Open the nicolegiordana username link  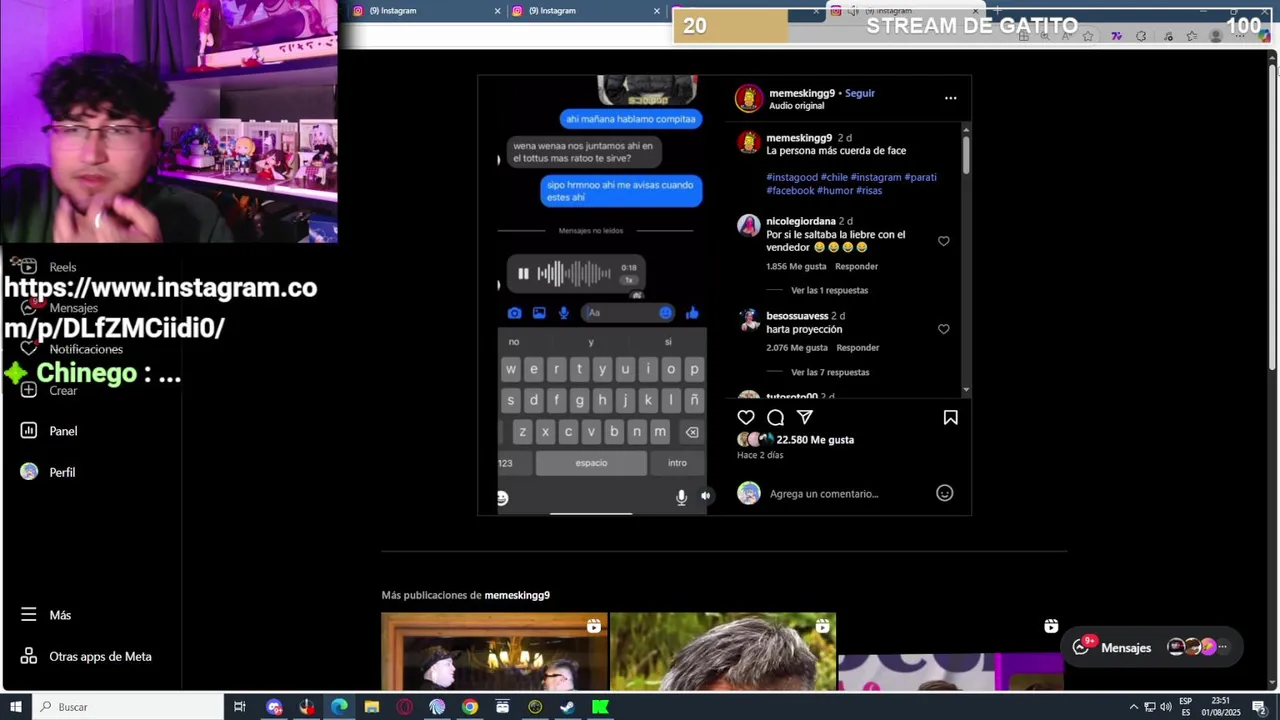(x=801, y=221)
